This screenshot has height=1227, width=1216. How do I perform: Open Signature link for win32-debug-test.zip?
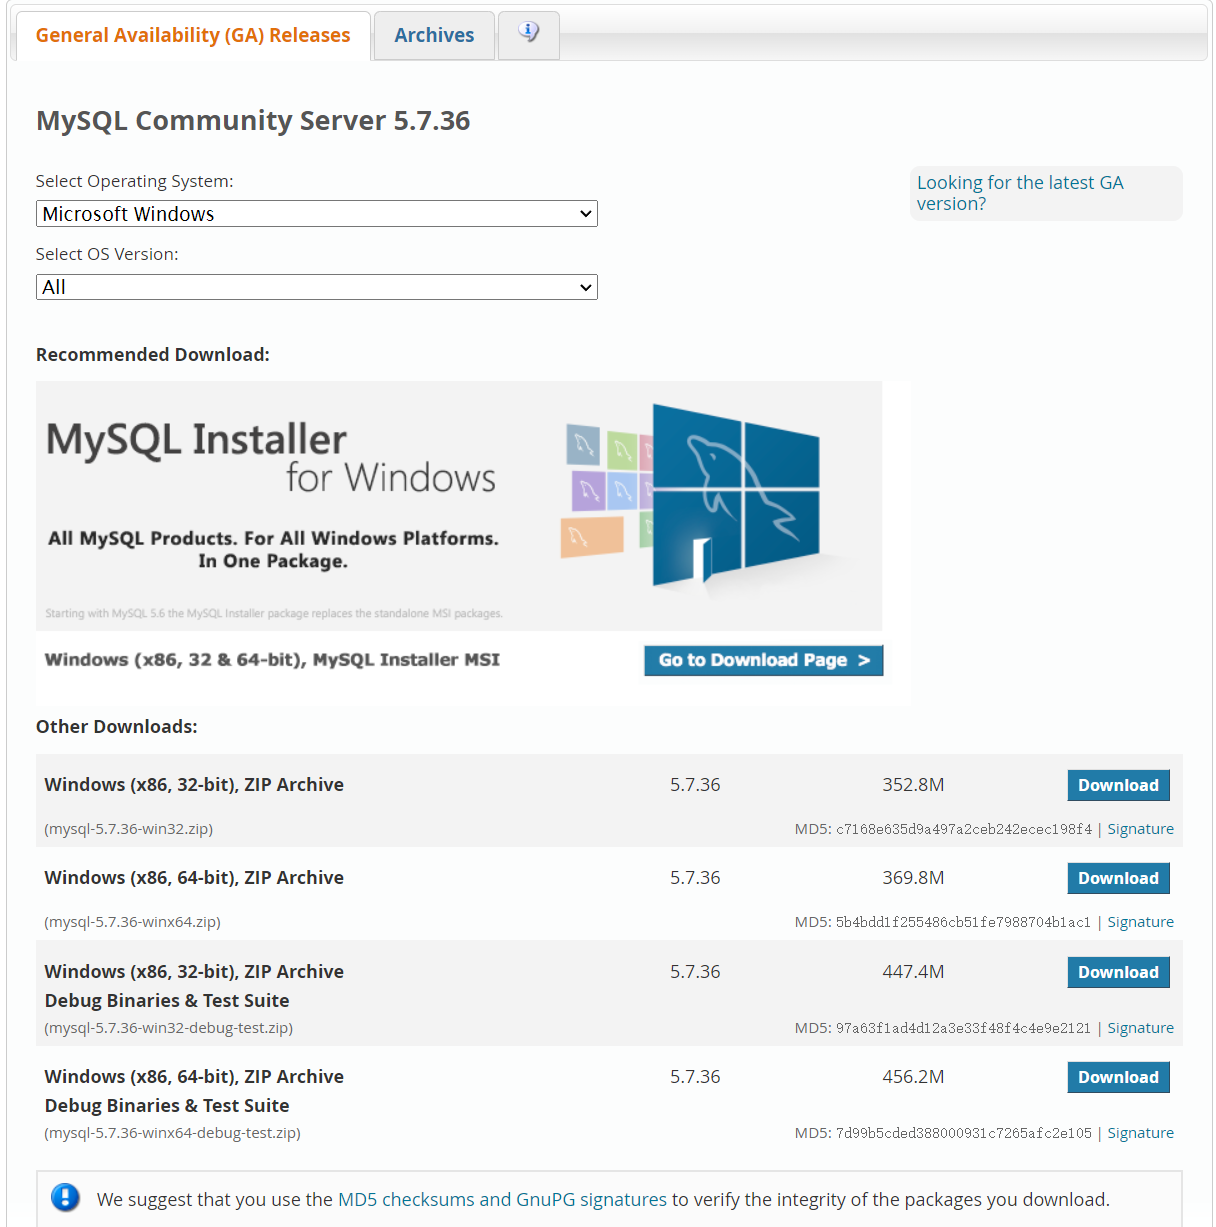click(1140, 1028)
